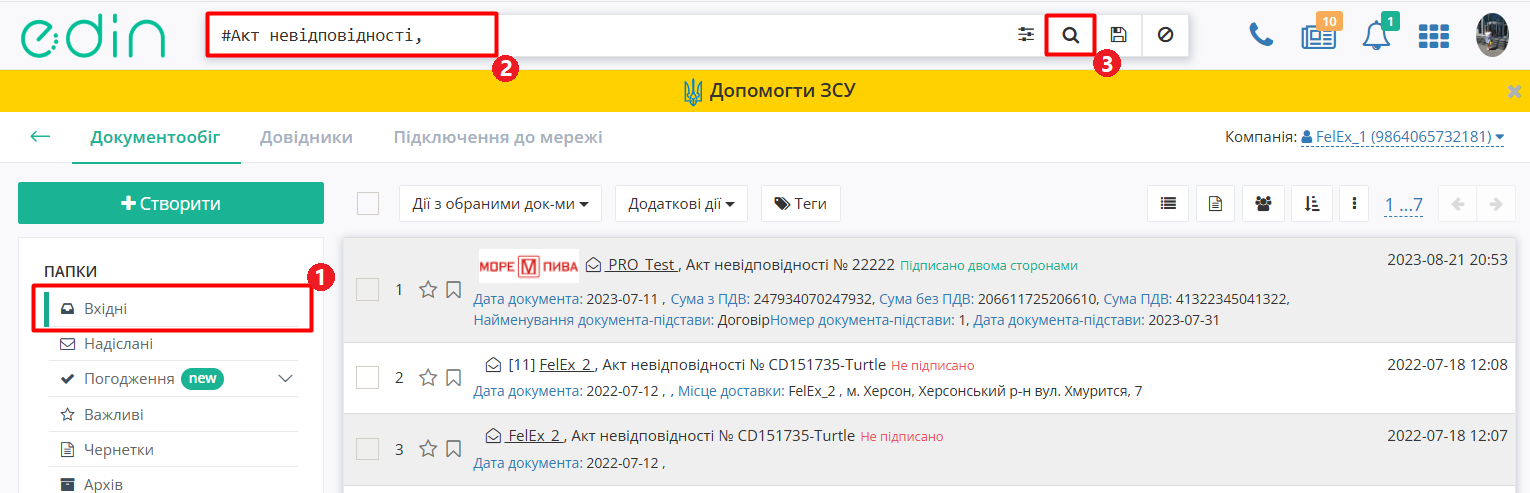Click the EDIN logo
This screenshot has width=1530, height=493.
[92, 36]
